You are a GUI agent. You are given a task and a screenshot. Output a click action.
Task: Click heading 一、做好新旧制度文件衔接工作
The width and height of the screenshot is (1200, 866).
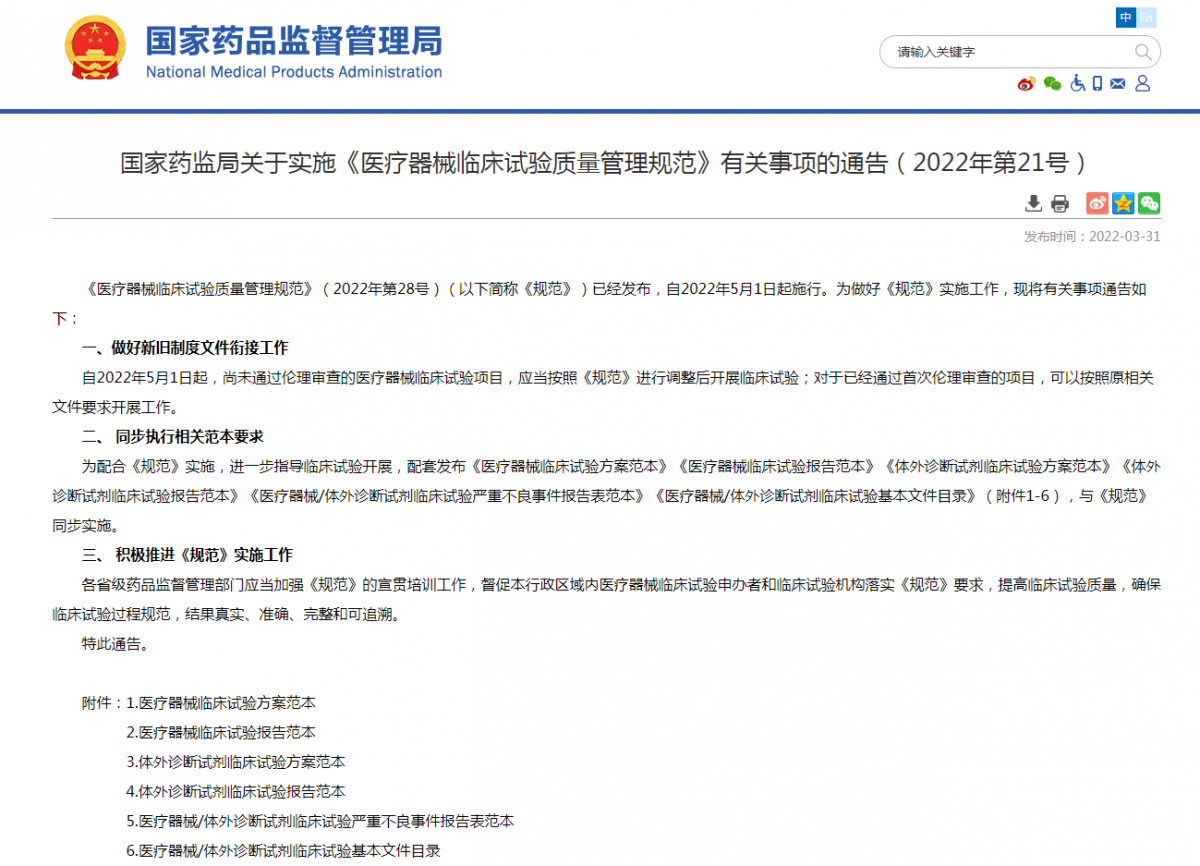(185, 348)
